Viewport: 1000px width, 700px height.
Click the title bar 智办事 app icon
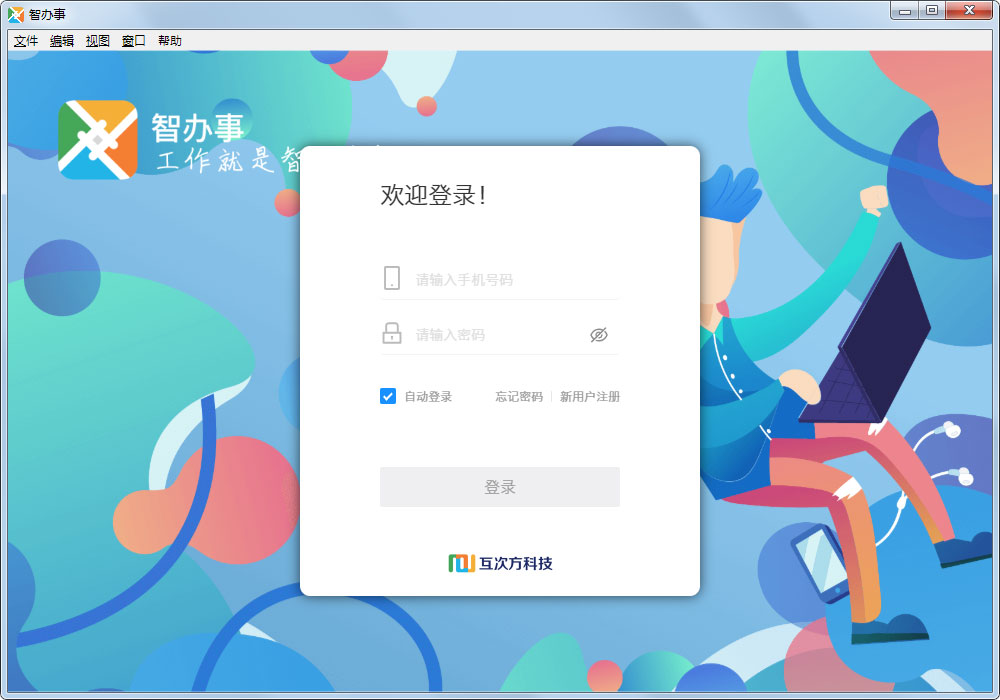point(16,14)
